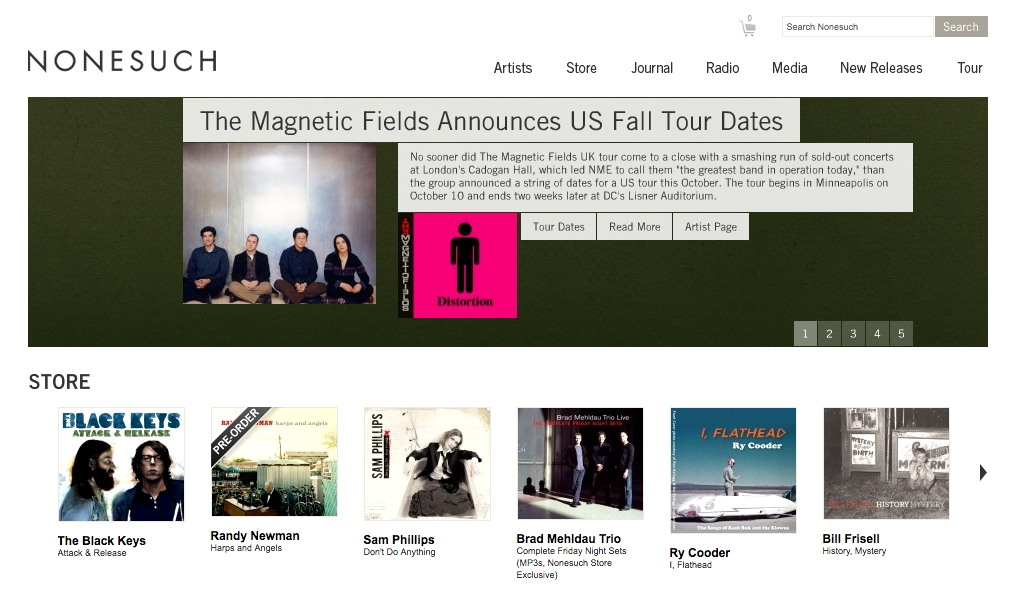
Task: Open the shopping cart
Action: click(746, 27)
